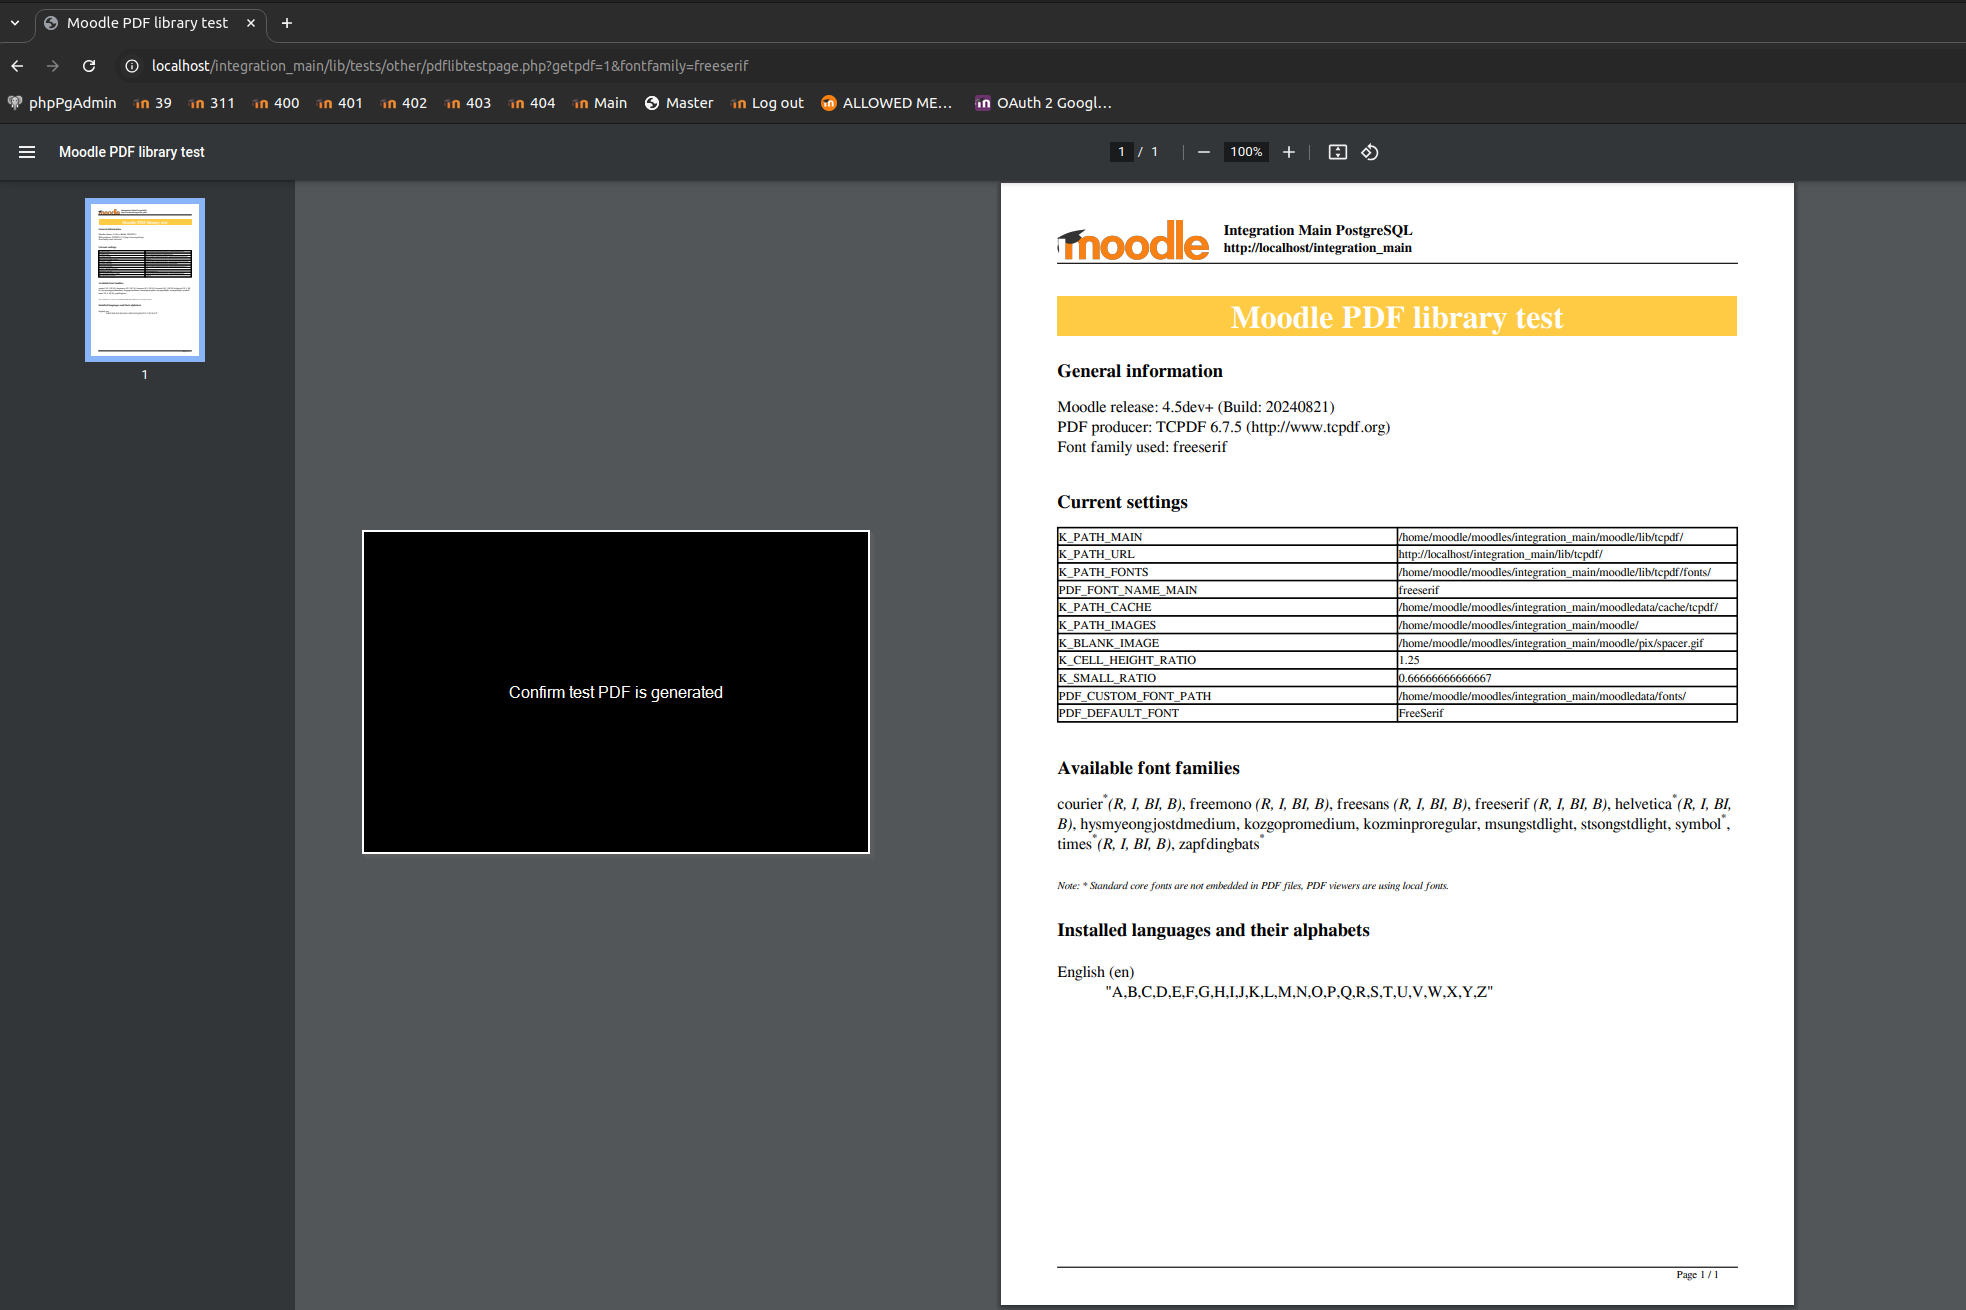Click the K_SMALL_RATIO table cell
The width and height of the screenshot is (1966, 1310).
click(1227, 678)
